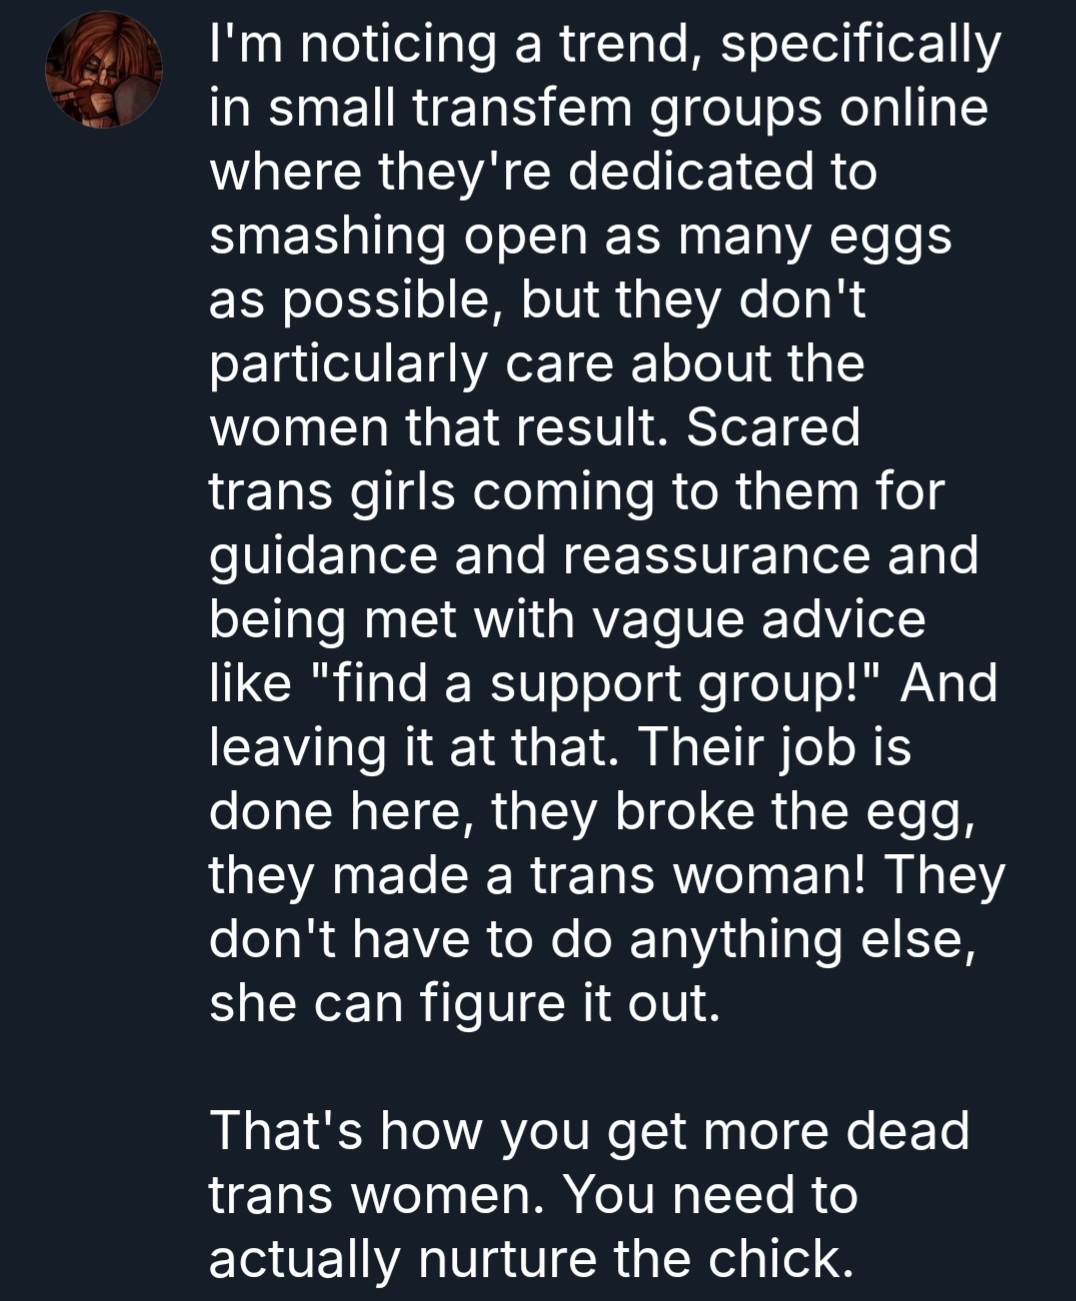Viewport: 1076px width, 1301px height.
Task: Click the word "Scared" in the post
Action: point(773,428)
